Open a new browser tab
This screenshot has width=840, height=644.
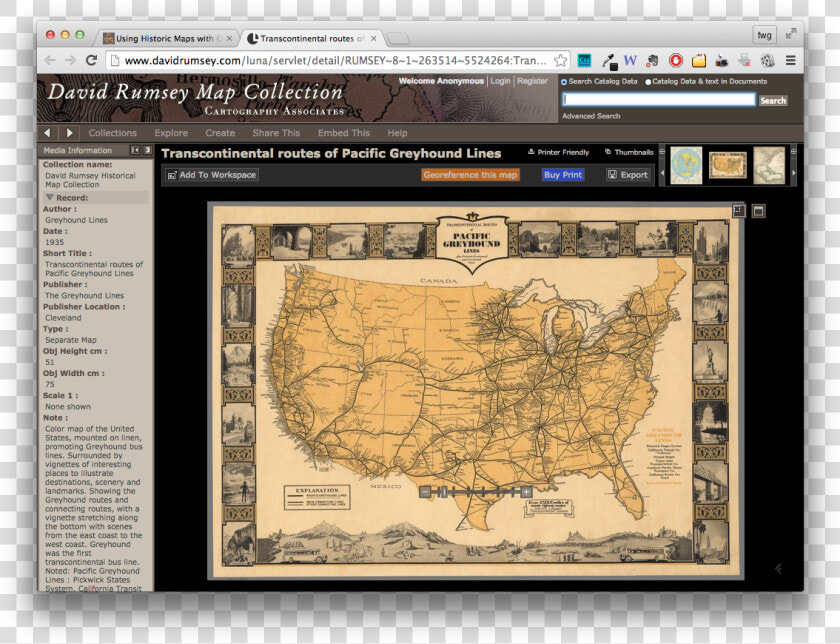[x=398, y=39]
